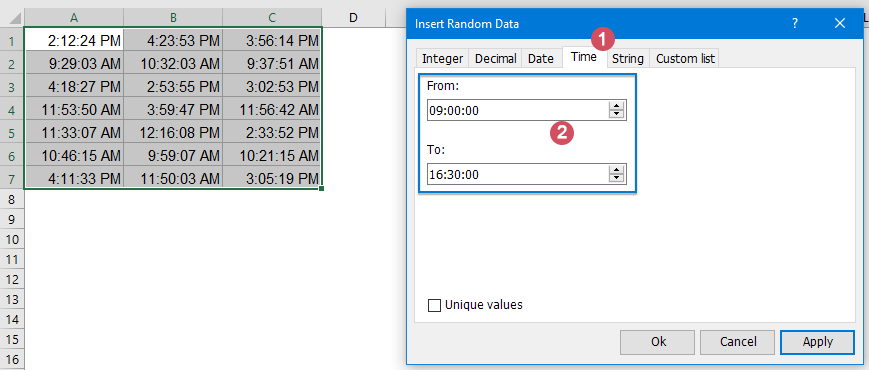
Task: Select cell with 10:21:15 AM
Action: click(272, 155)
